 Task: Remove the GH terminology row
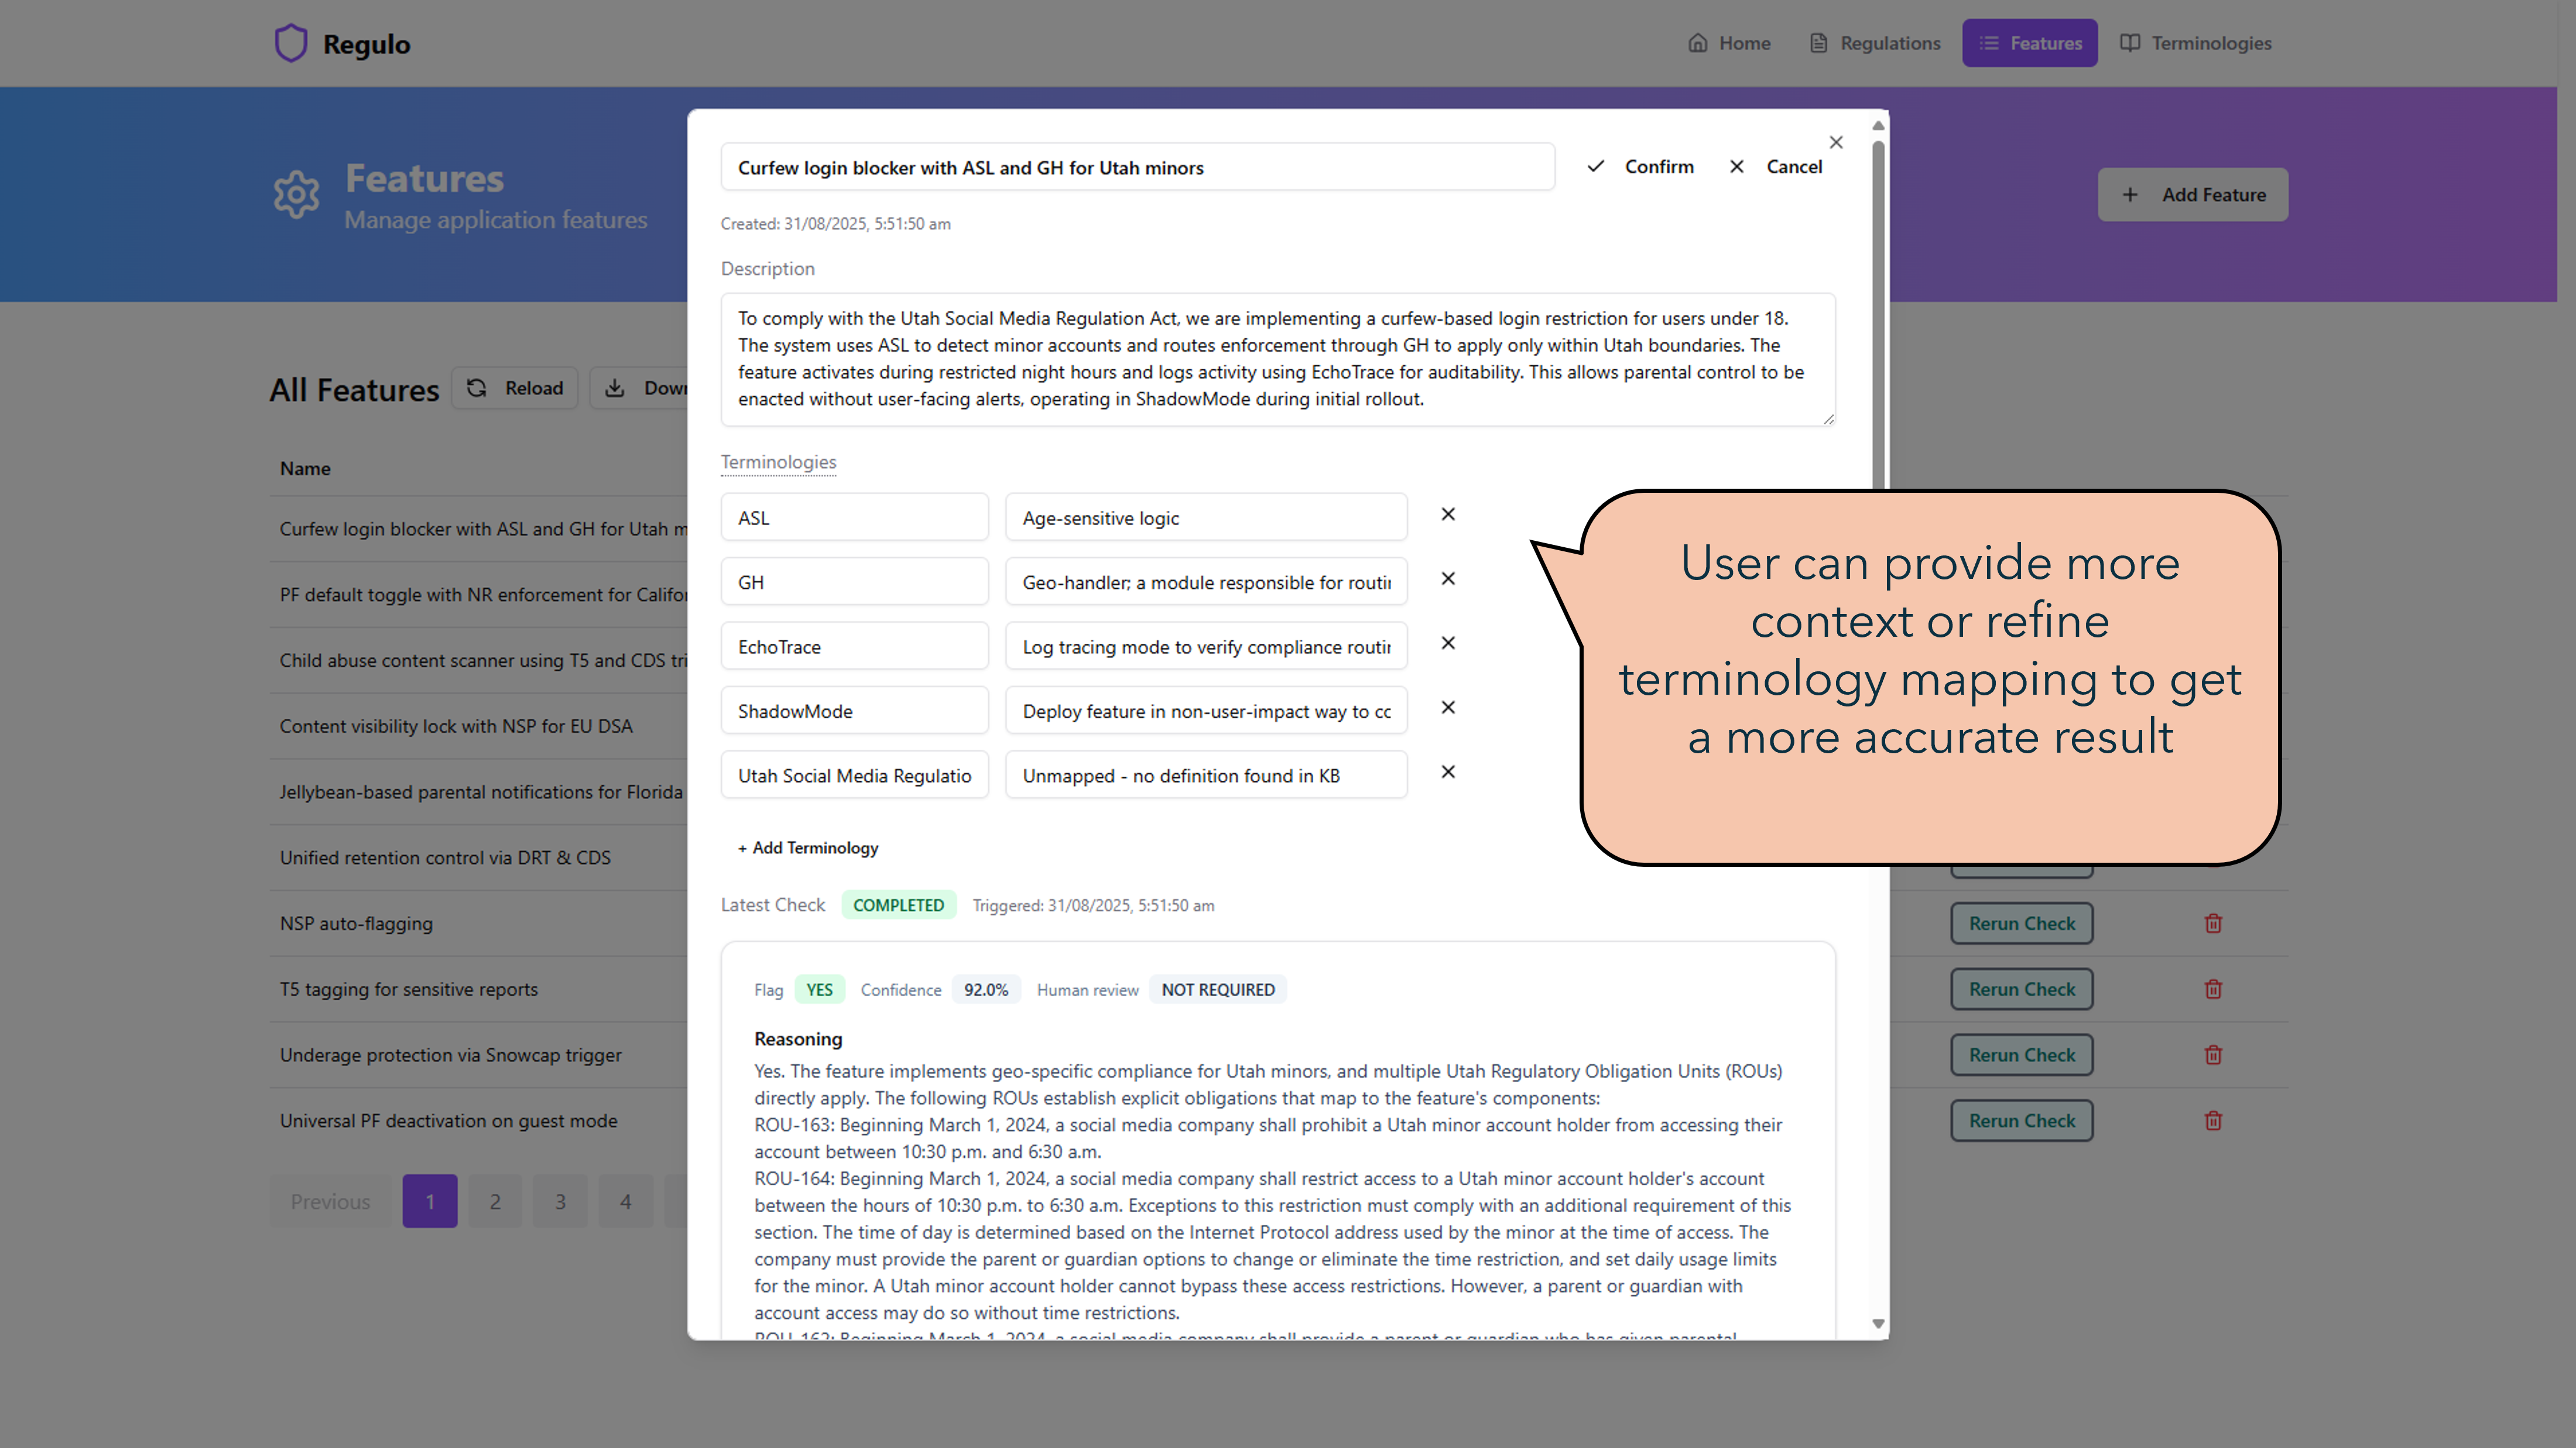[x=1447, y=579]
